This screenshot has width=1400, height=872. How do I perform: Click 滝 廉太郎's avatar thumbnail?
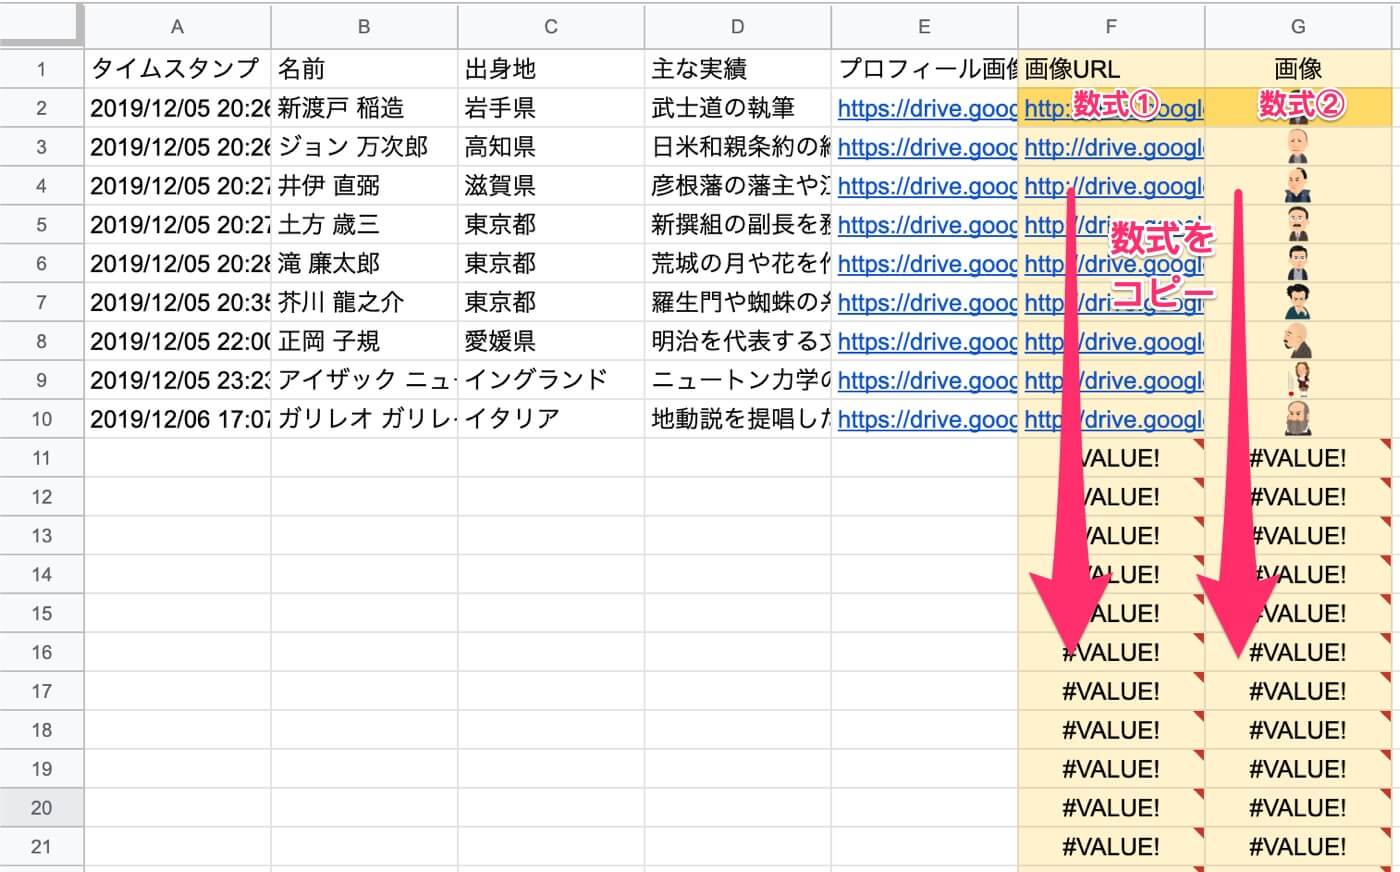point(1297,262)
